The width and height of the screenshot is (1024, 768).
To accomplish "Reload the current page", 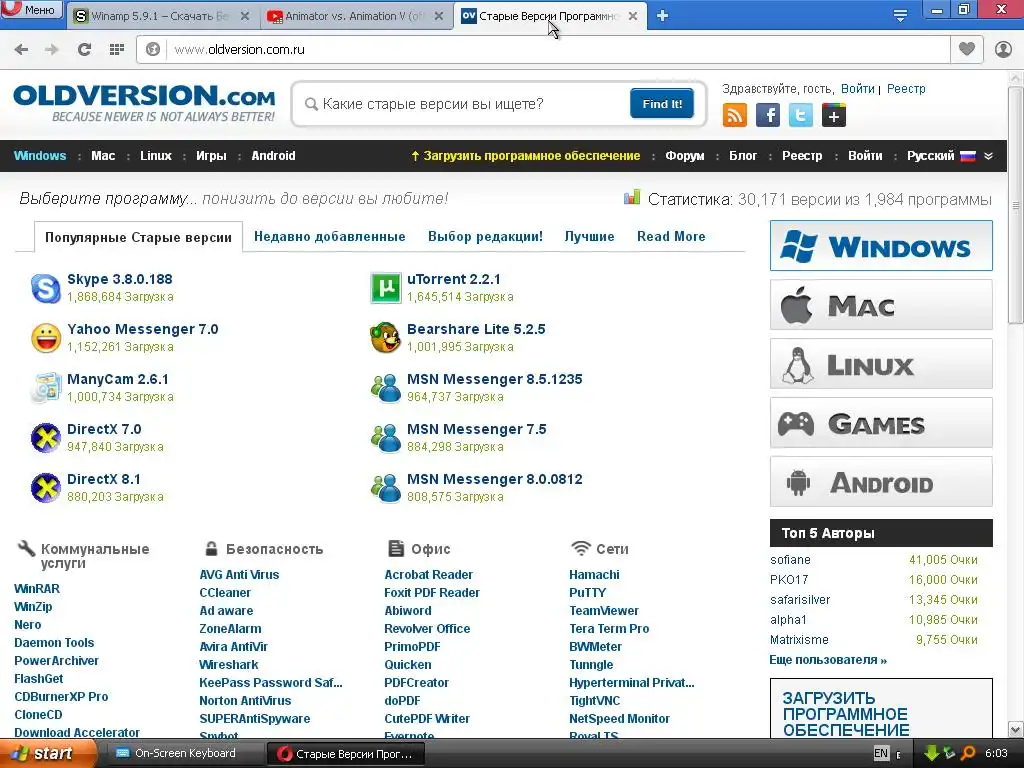I will tap(84, 50).
